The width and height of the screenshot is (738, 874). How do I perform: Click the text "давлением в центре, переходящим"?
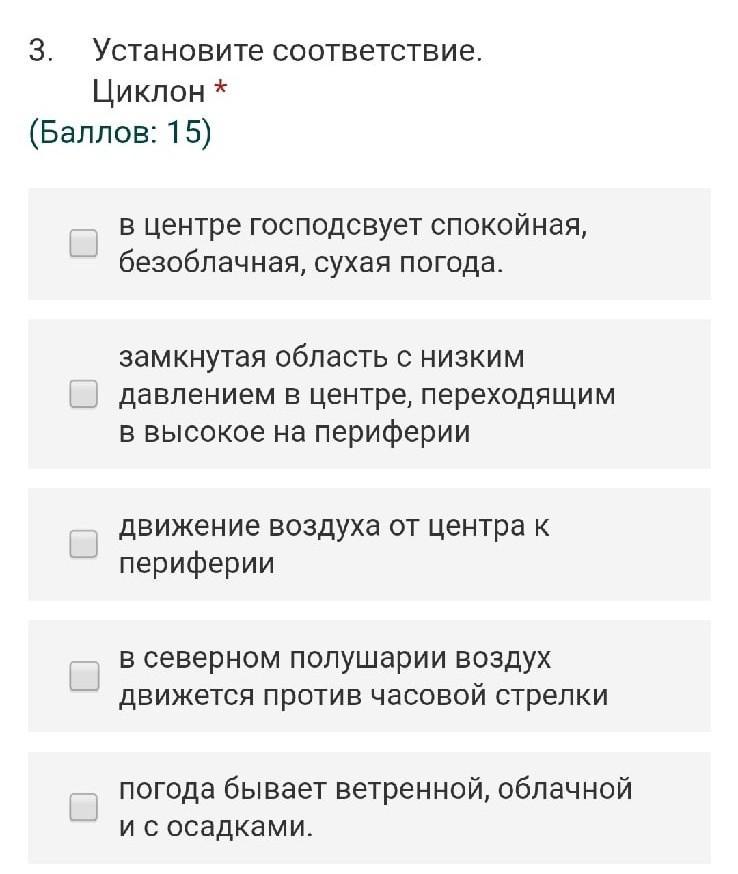367,395
